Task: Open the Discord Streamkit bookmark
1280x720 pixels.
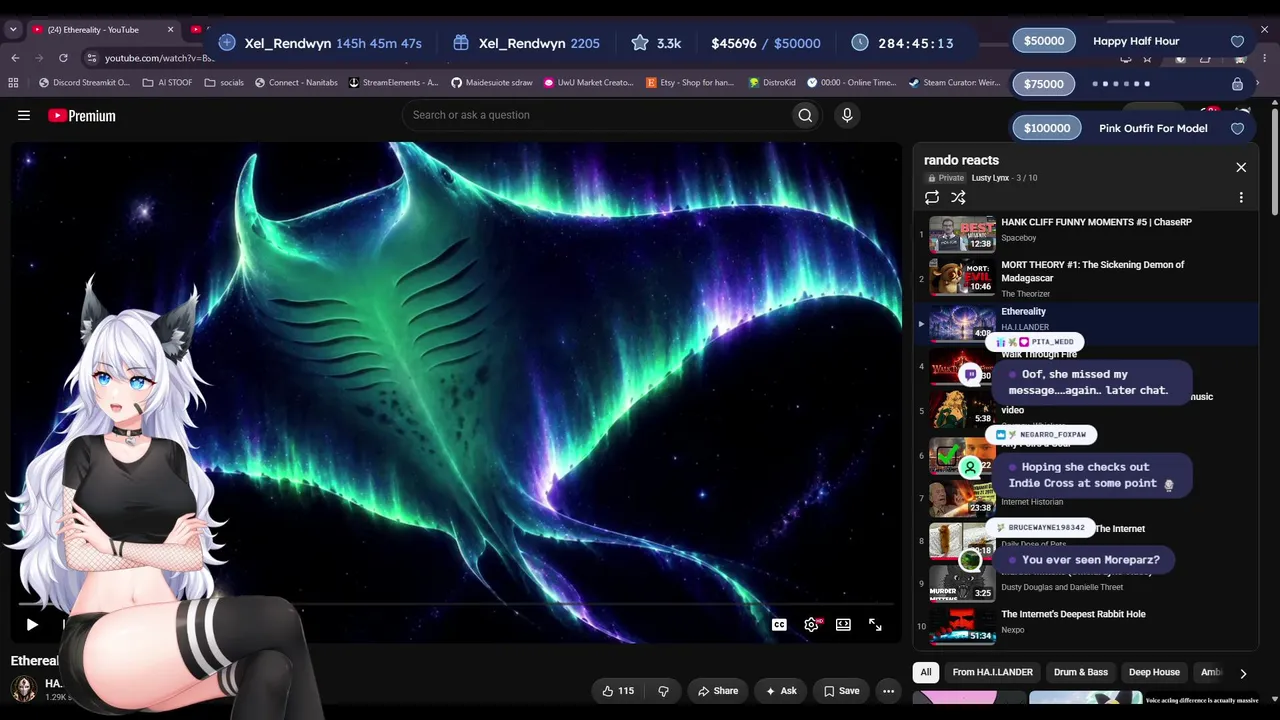Action: [84, 83]
